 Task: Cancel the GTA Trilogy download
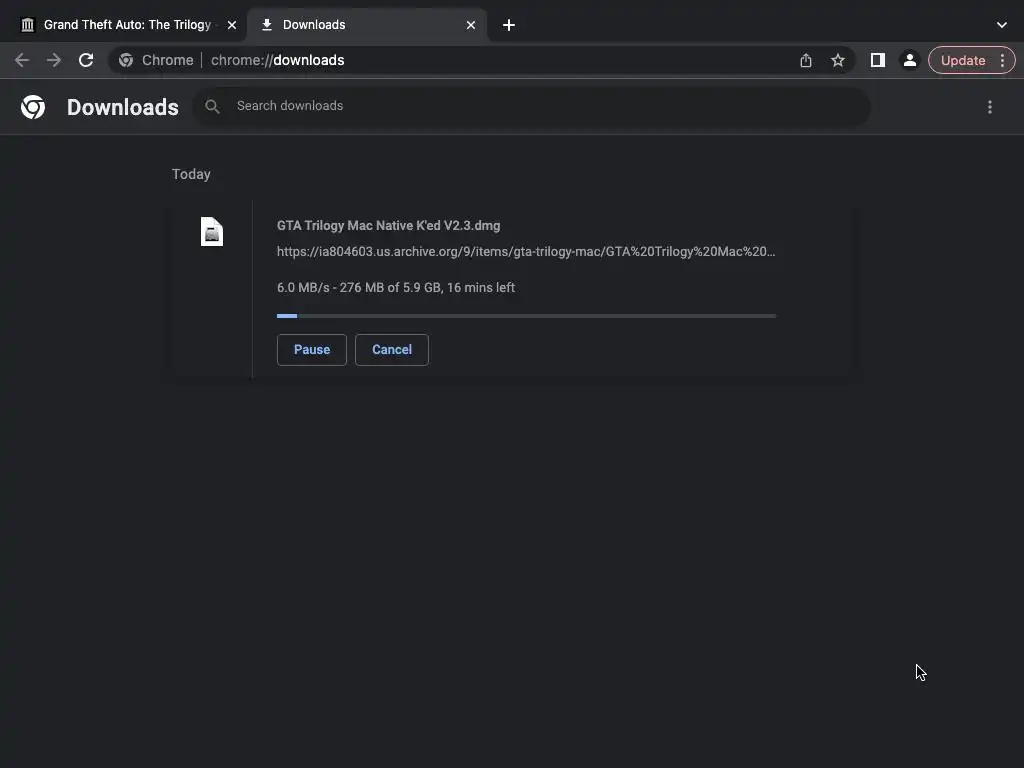click(392, 349)
